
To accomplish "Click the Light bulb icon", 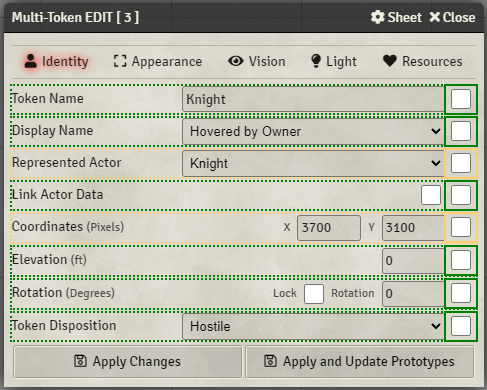I will pos(316,61).
